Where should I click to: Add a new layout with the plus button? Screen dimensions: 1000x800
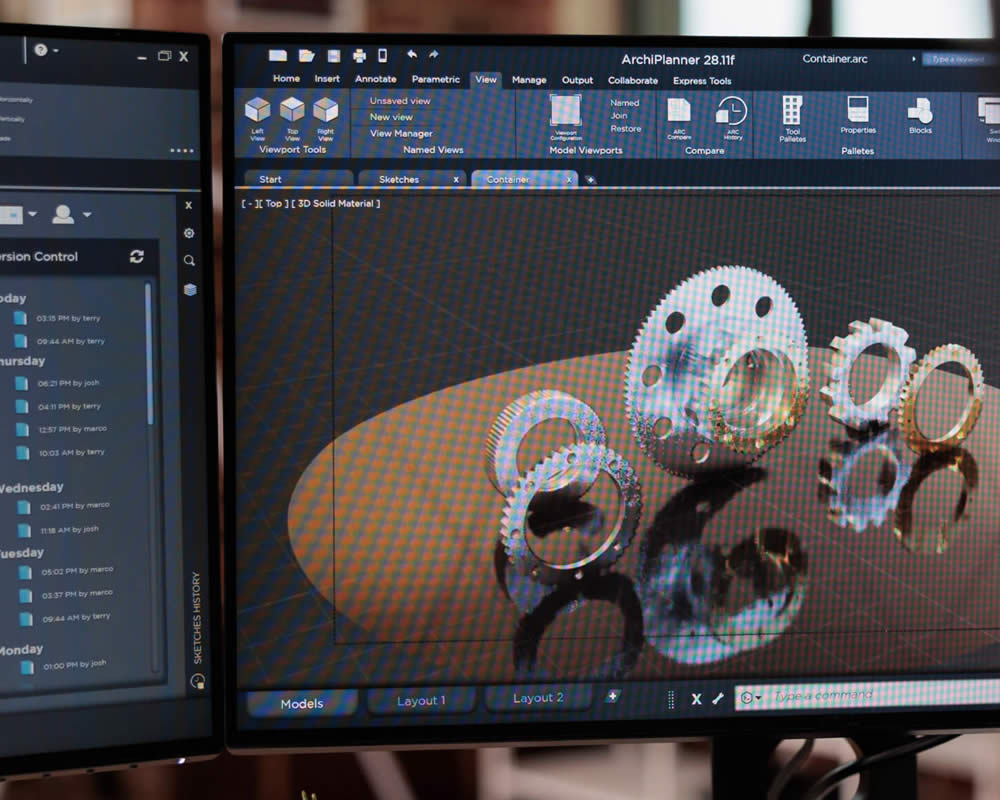(612, 696)
